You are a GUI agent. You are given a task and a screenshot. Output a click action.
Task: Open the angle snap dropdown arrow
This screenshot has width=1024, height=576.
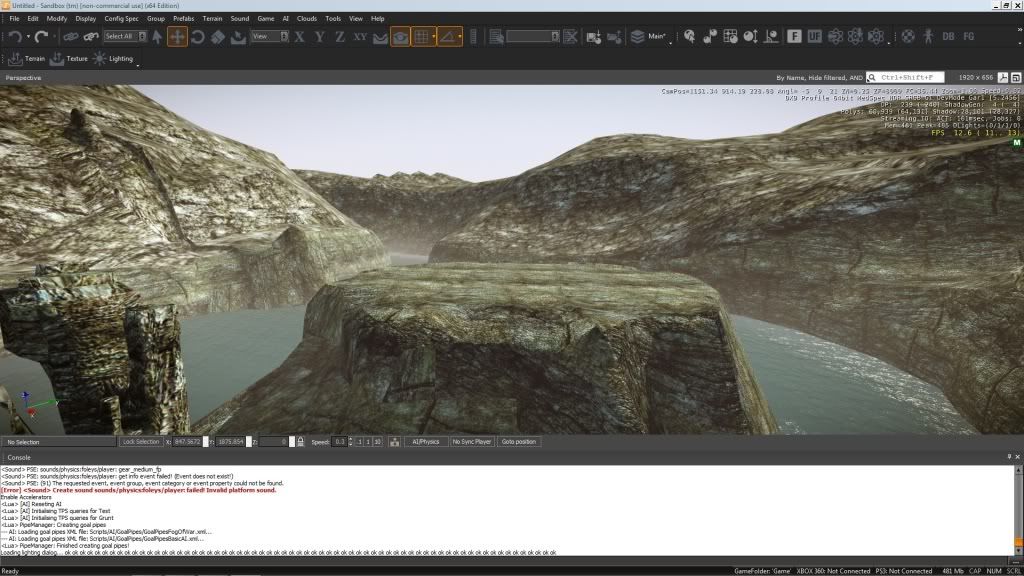point(460,37)
